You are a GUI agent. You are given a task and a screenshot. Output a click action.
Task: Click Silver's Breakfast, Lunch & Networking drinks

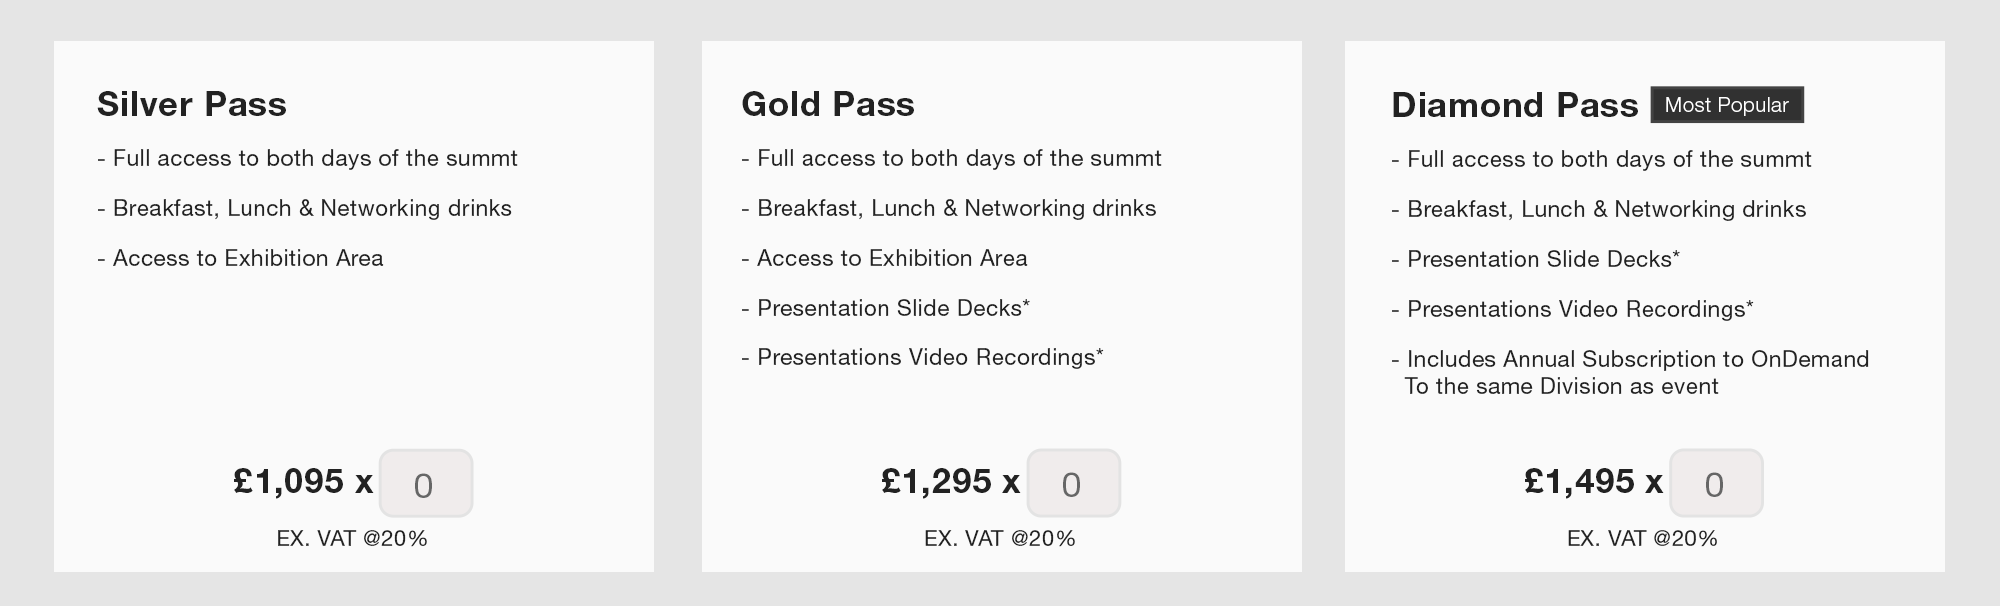(x=305, y=208)
